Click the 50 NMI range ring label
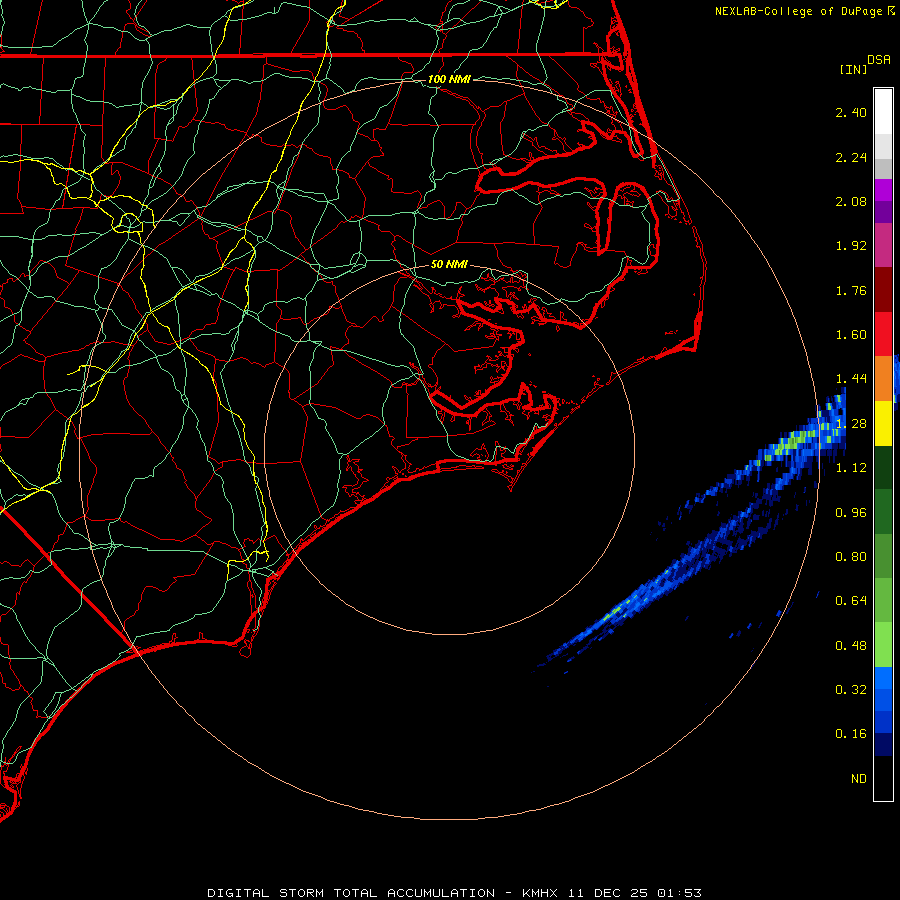Image resolution: width=900 pixels, height=900 pixels. coord(449,264)
